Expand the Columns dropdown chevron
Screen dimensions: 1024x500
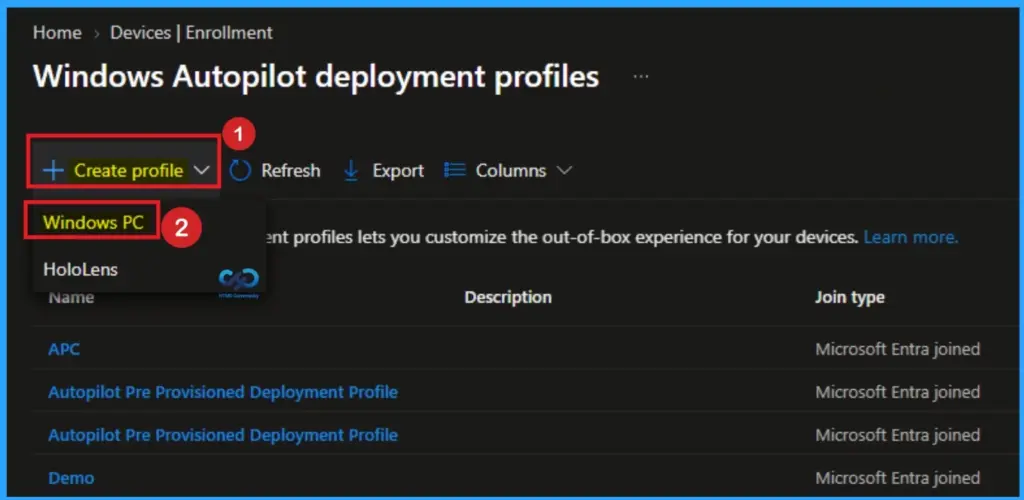pos(564,171)
